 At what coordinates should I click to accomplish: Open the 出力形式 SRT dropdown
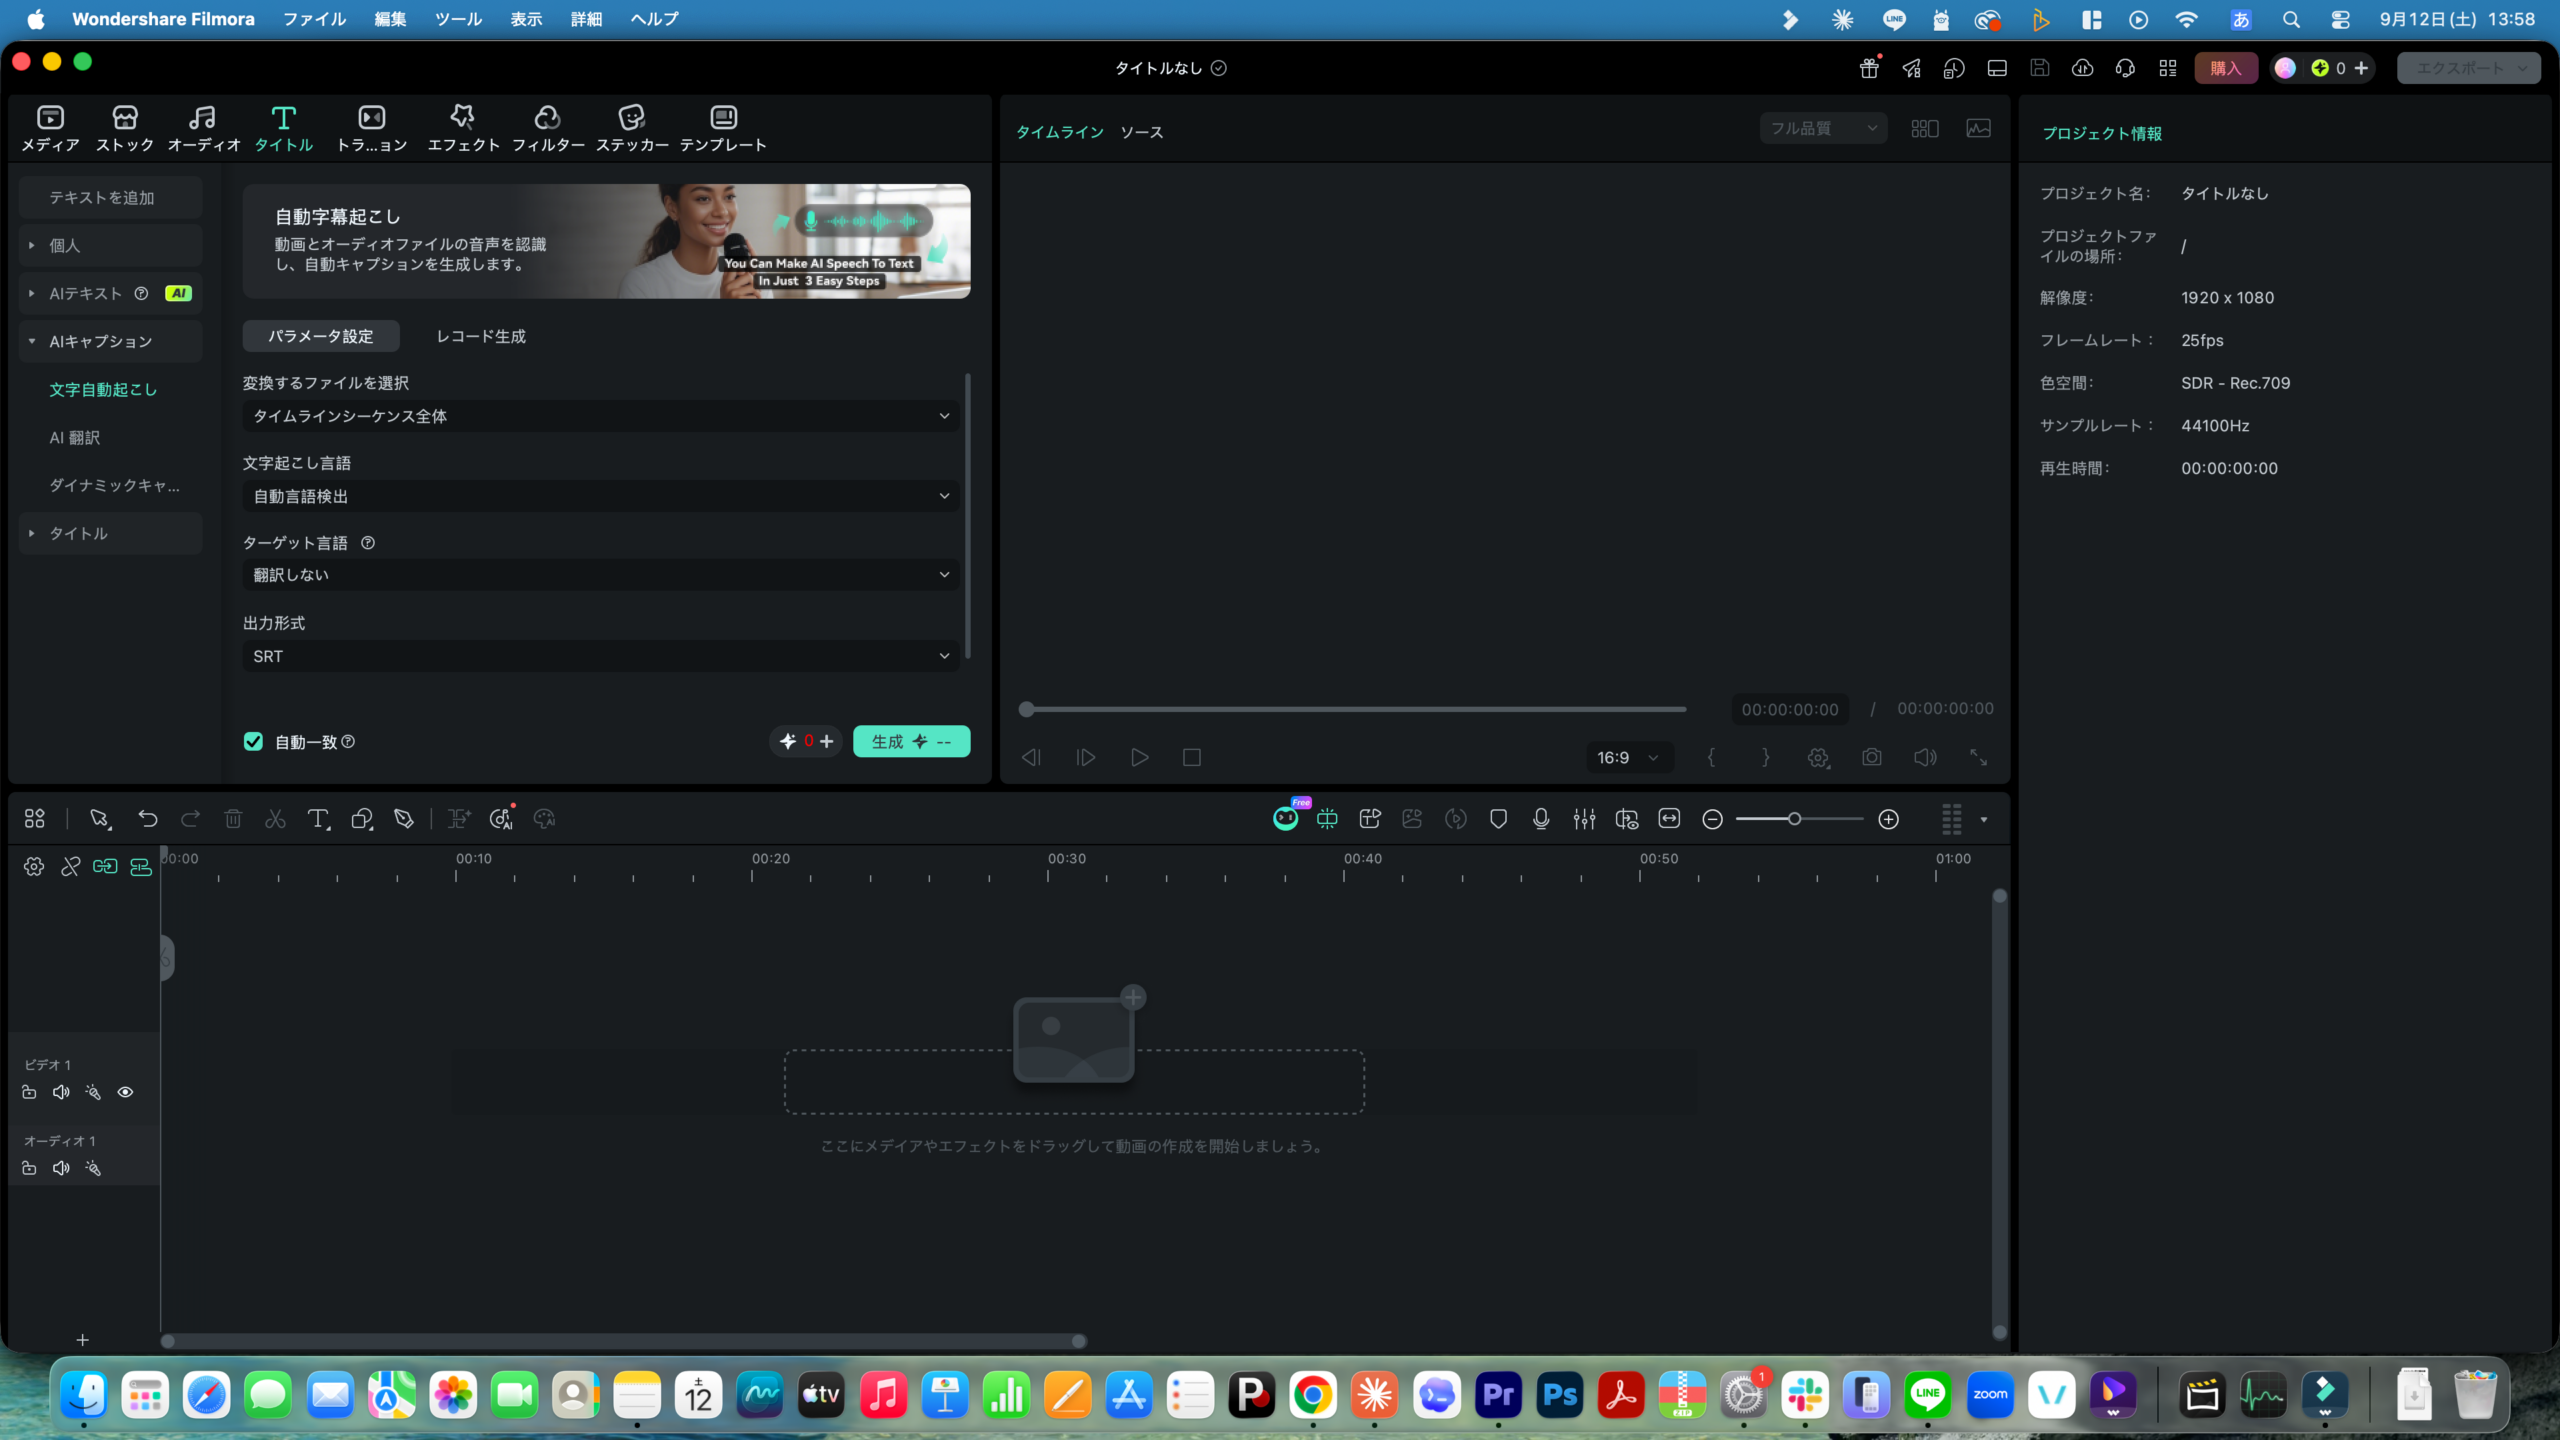tap(600, 656)
